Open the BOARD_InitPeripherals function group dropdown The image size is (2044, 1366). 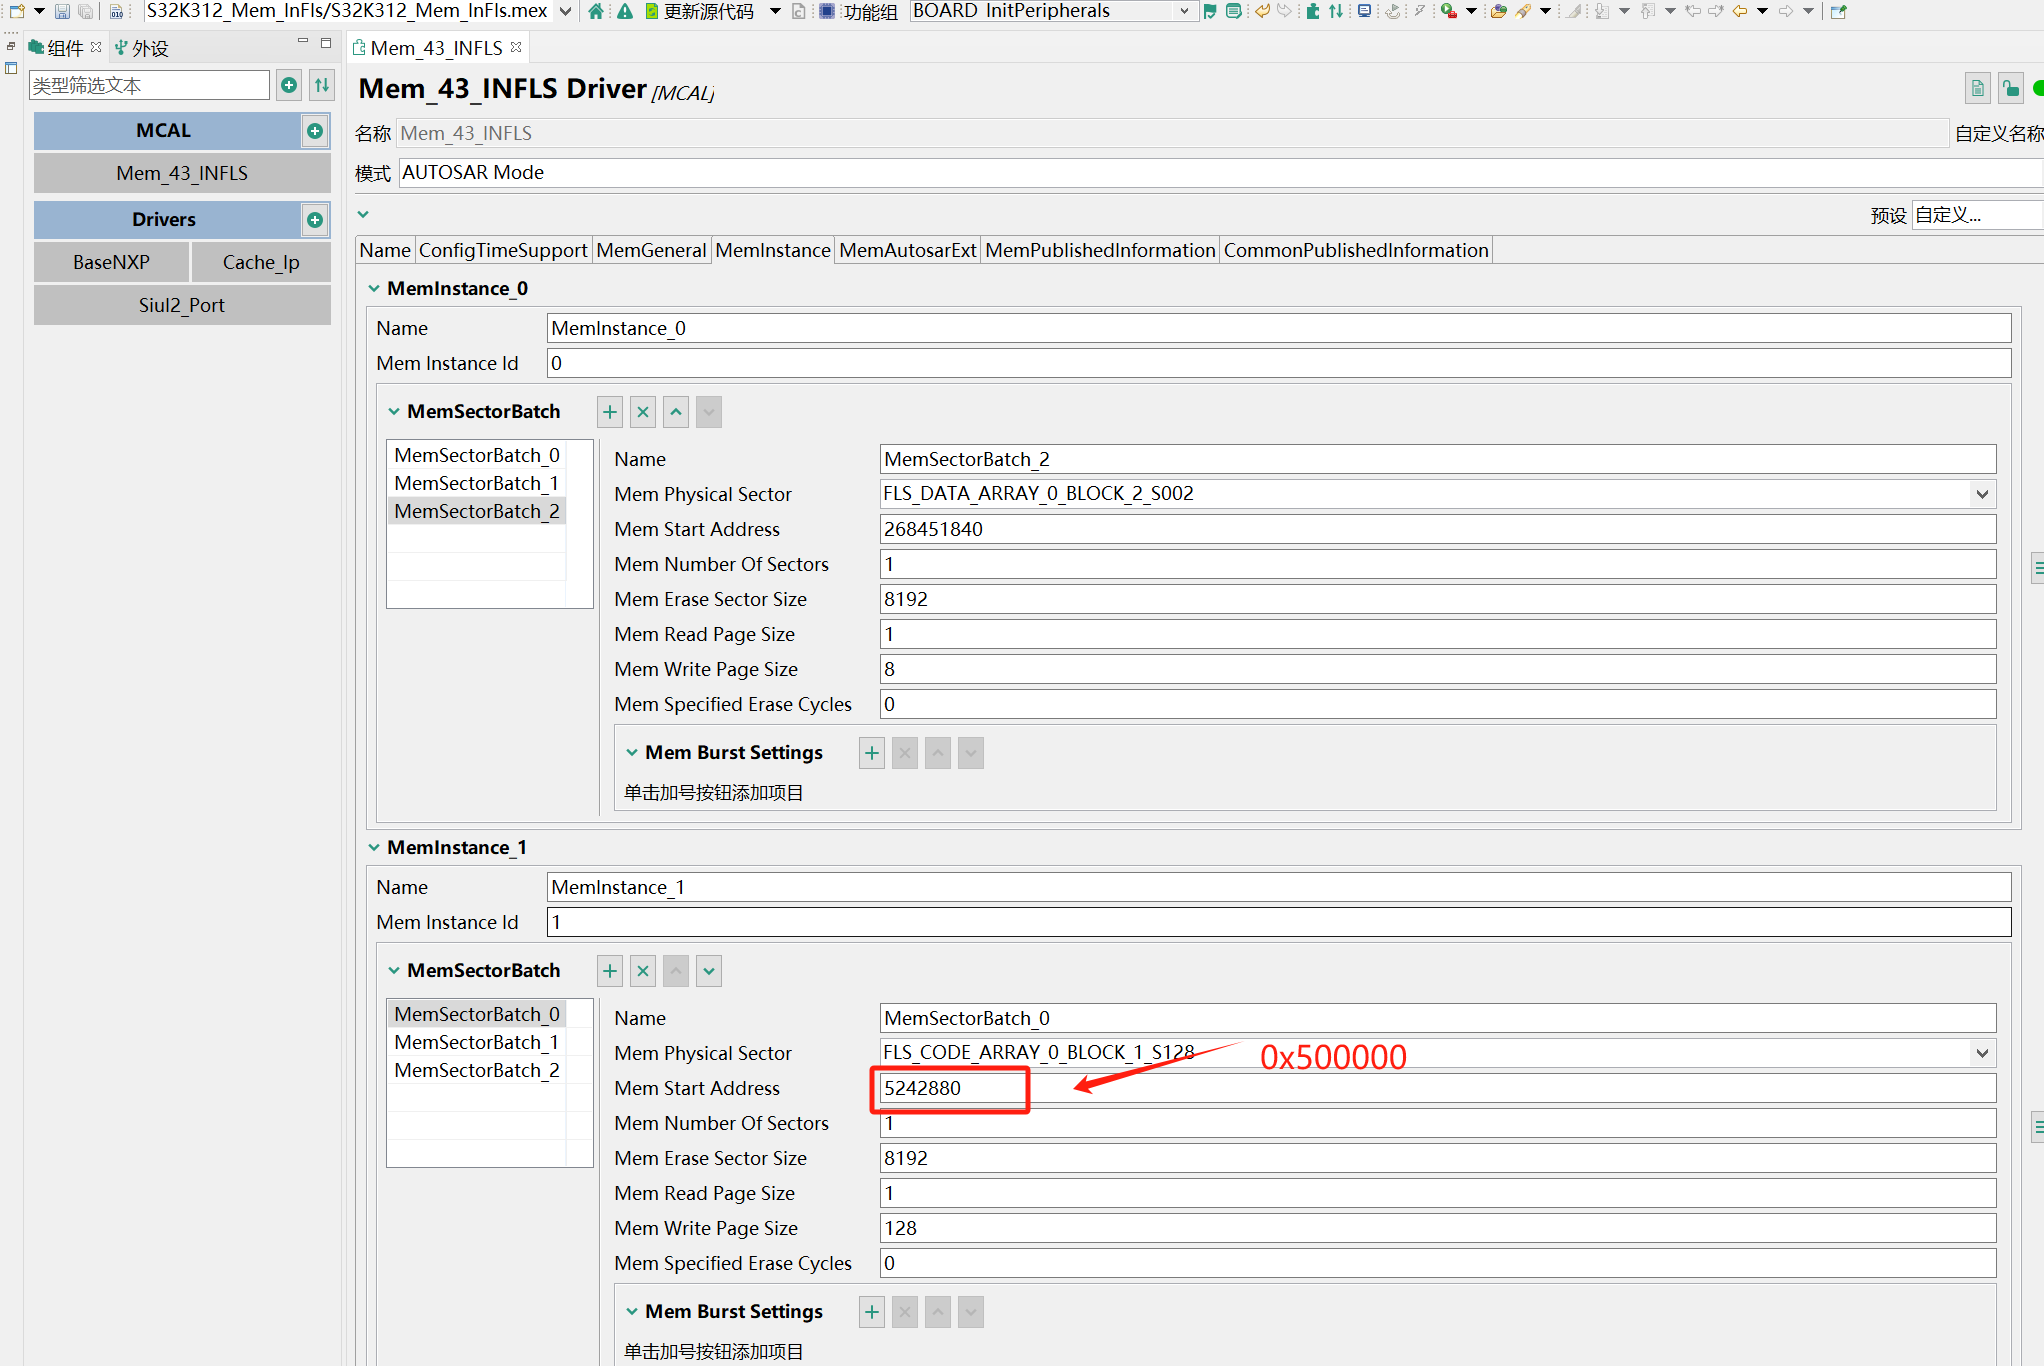[1184, 11]
